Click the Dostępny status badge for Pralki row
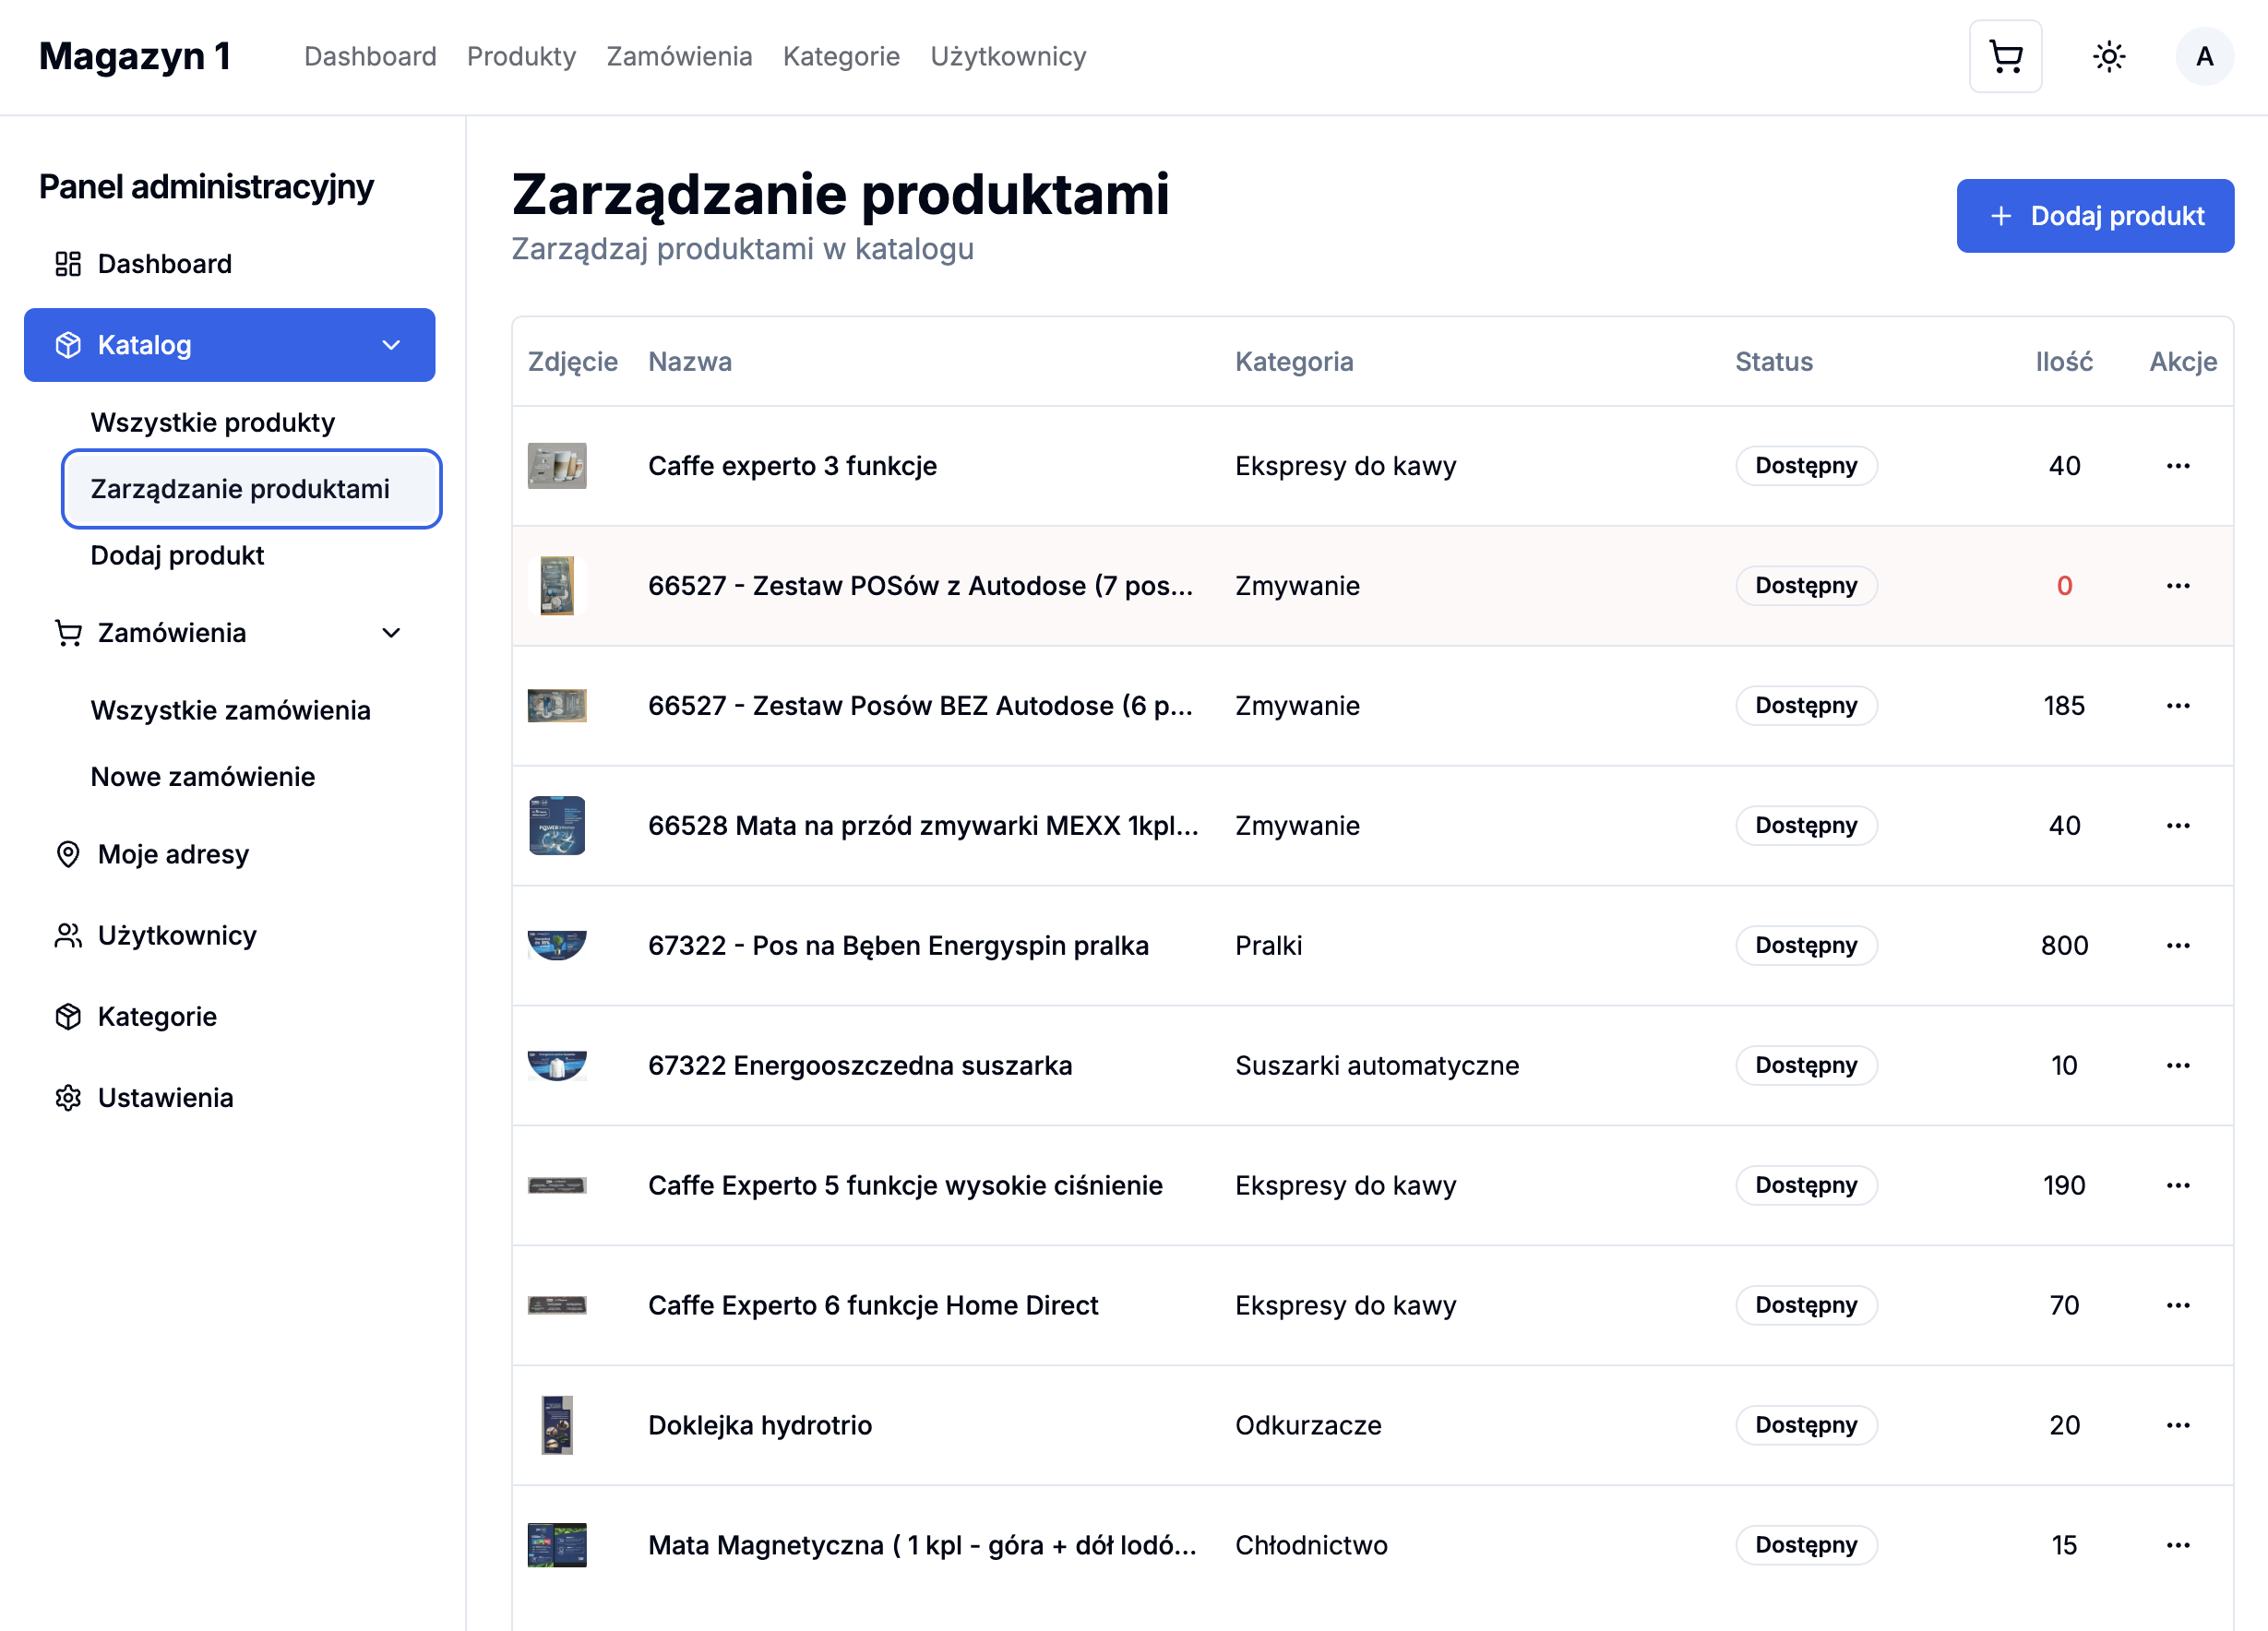The width and height of the screenshot is (2268, 1631). click(x=1805, y=945)
